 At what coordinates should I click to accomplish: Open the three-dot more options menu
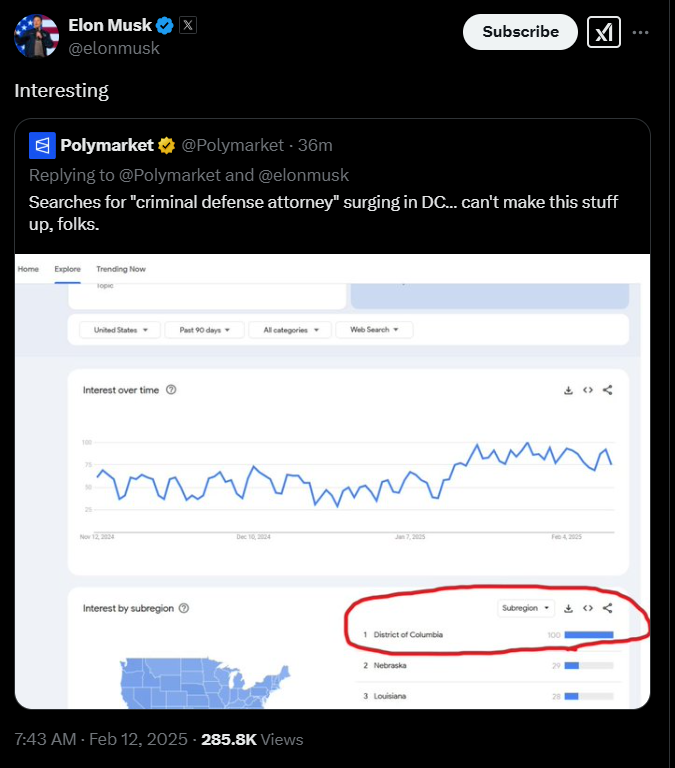[x=641, y=32]
